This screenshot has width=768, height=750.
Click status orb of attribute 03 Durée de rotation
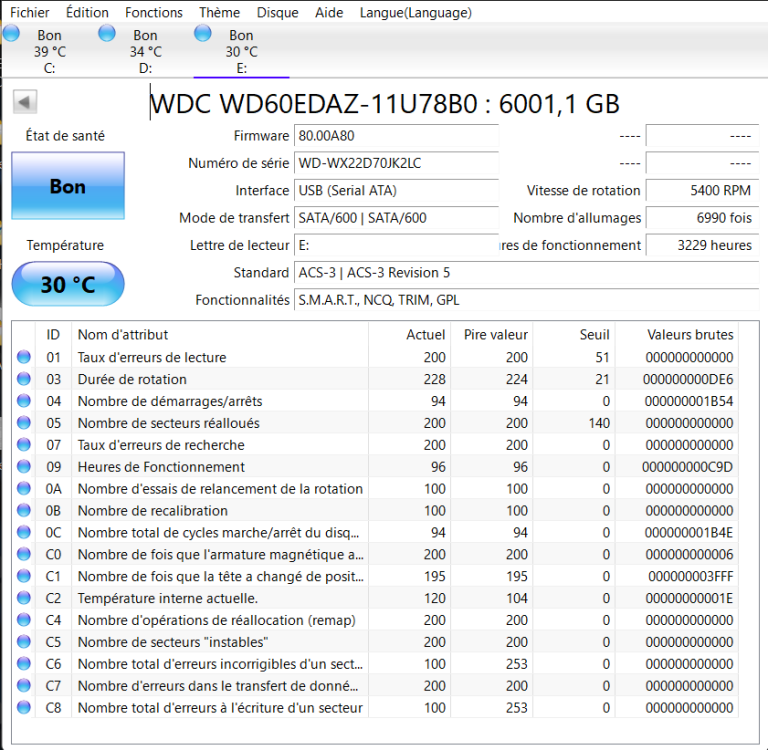(24, 379)
